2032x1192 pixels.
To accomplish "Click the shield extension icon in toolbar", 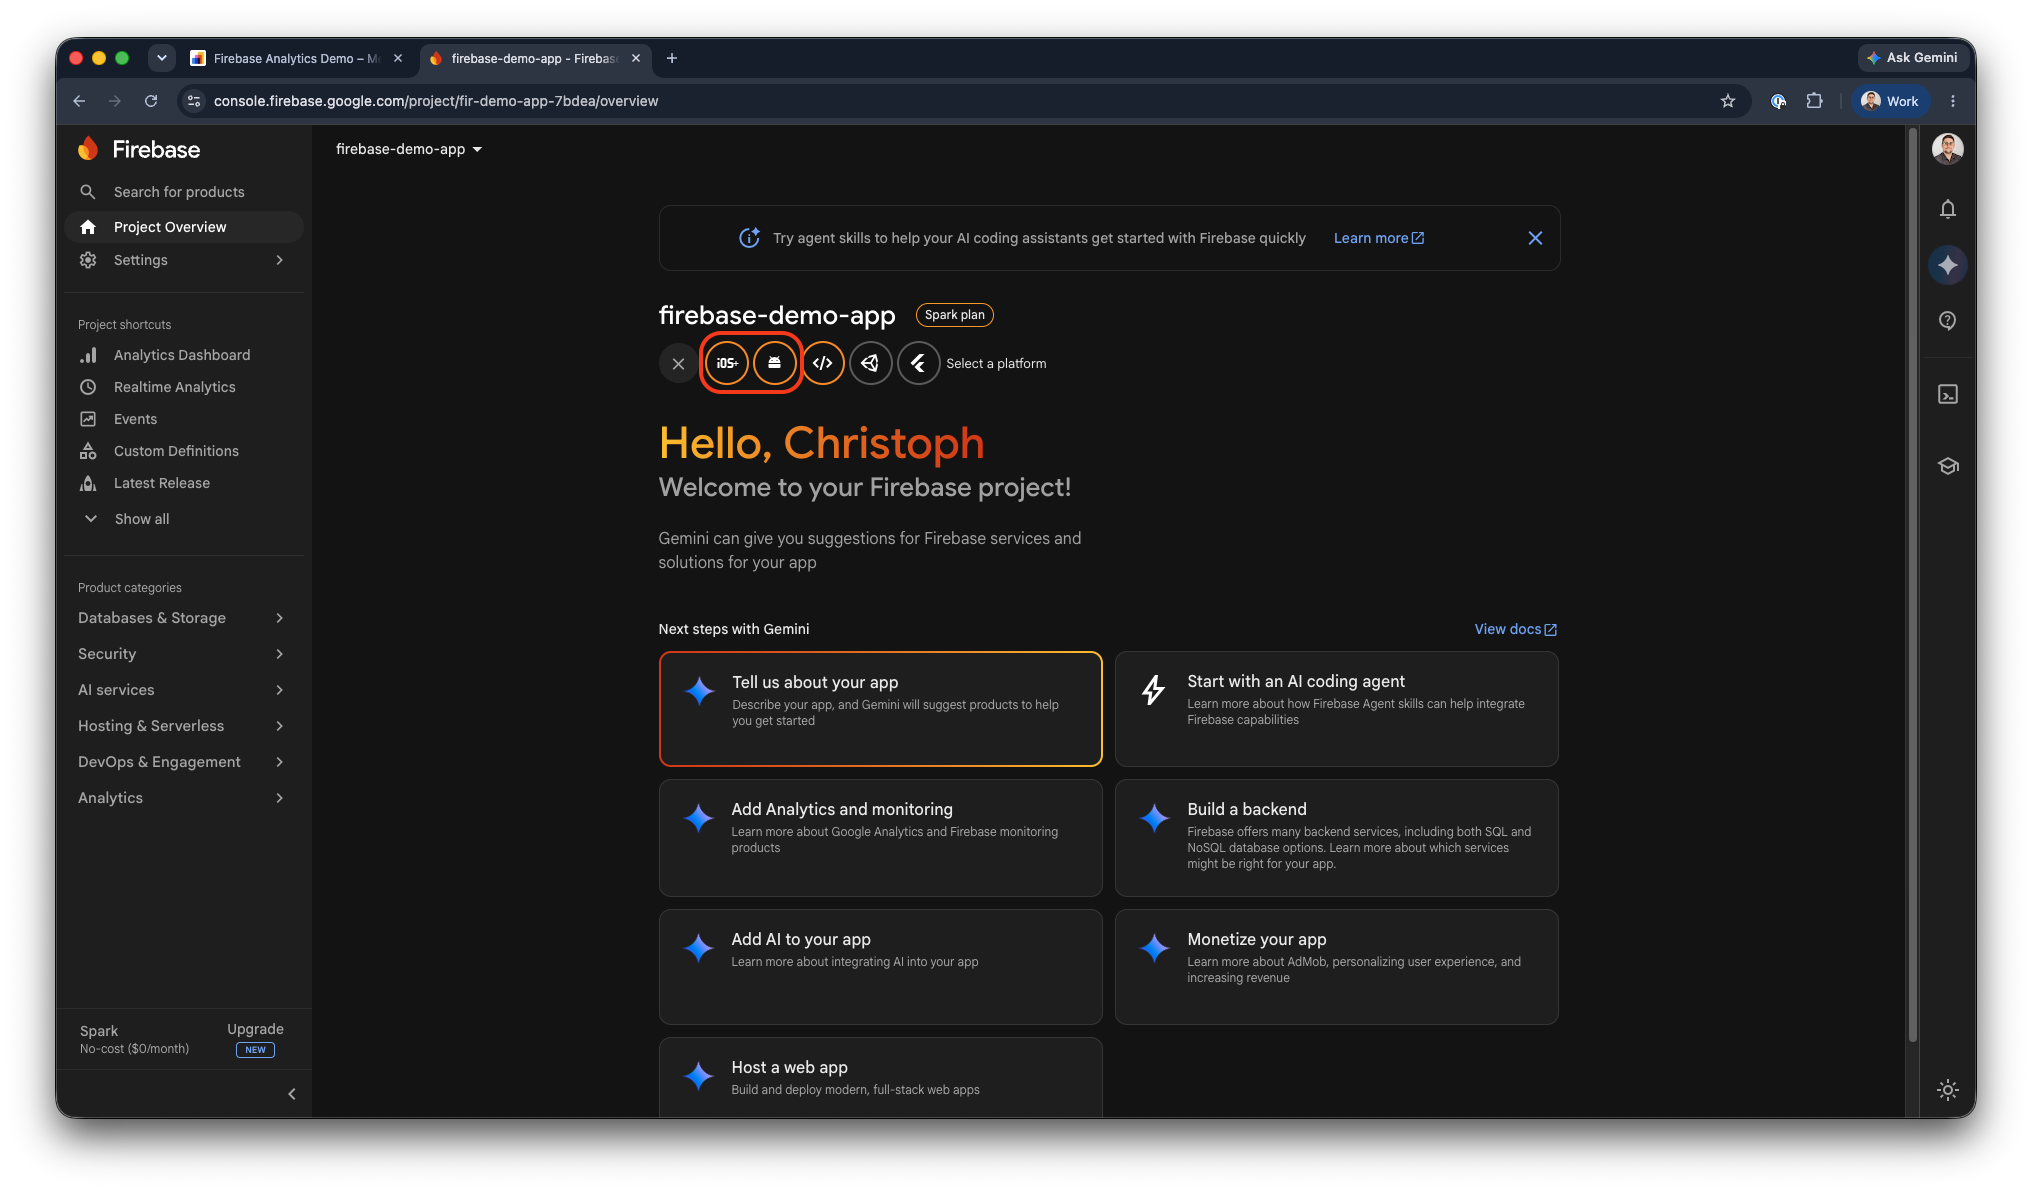I will [x=1778, y=101].
